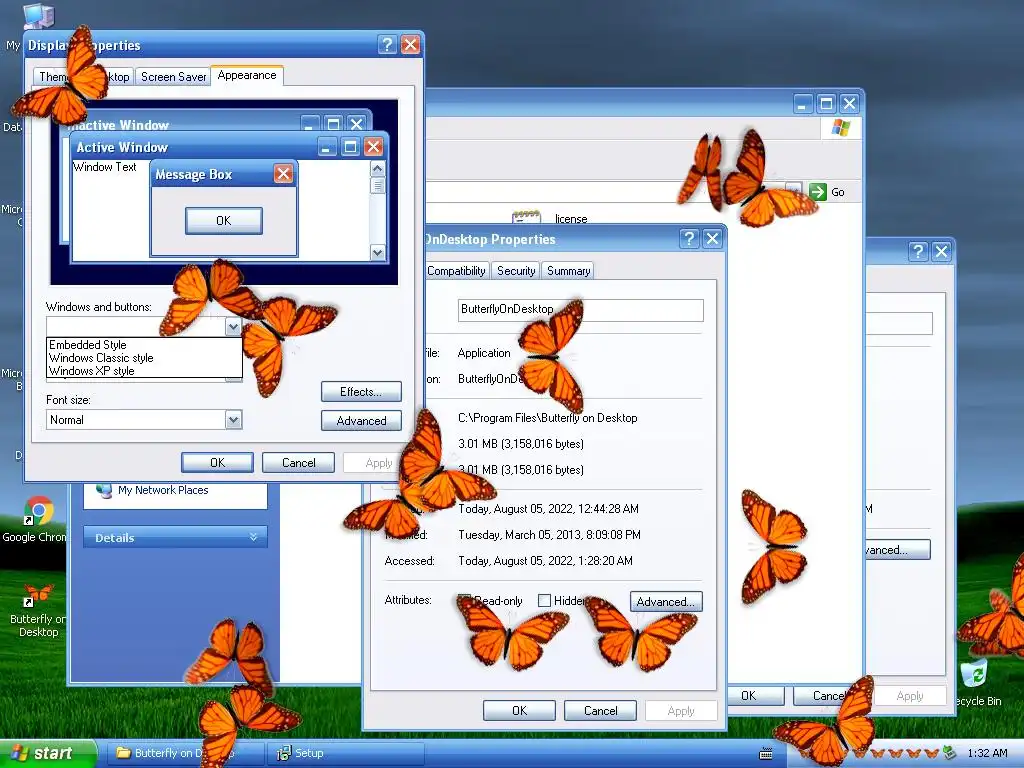Choose Embedded Style from the dropdown list
This screenshot has width=1024, height=768.
[x=144, y=345]
